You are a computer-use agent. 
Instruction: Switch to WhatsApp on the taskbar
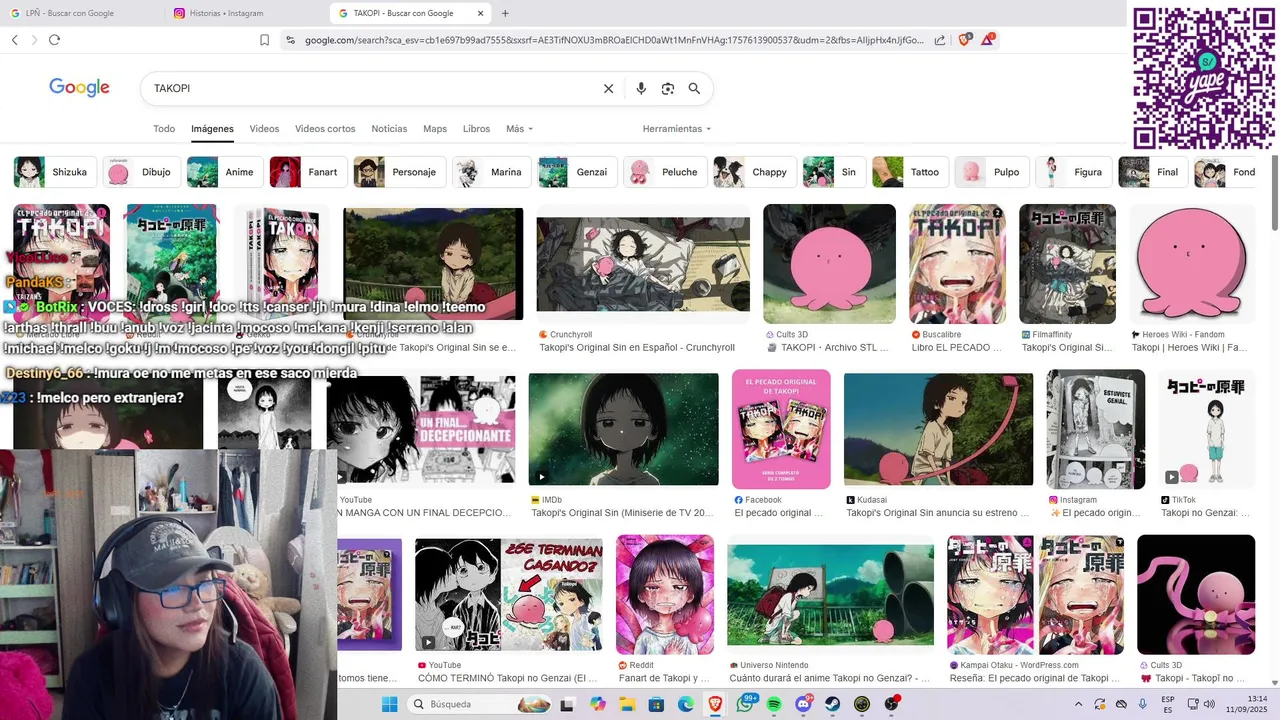coord(745,704)
